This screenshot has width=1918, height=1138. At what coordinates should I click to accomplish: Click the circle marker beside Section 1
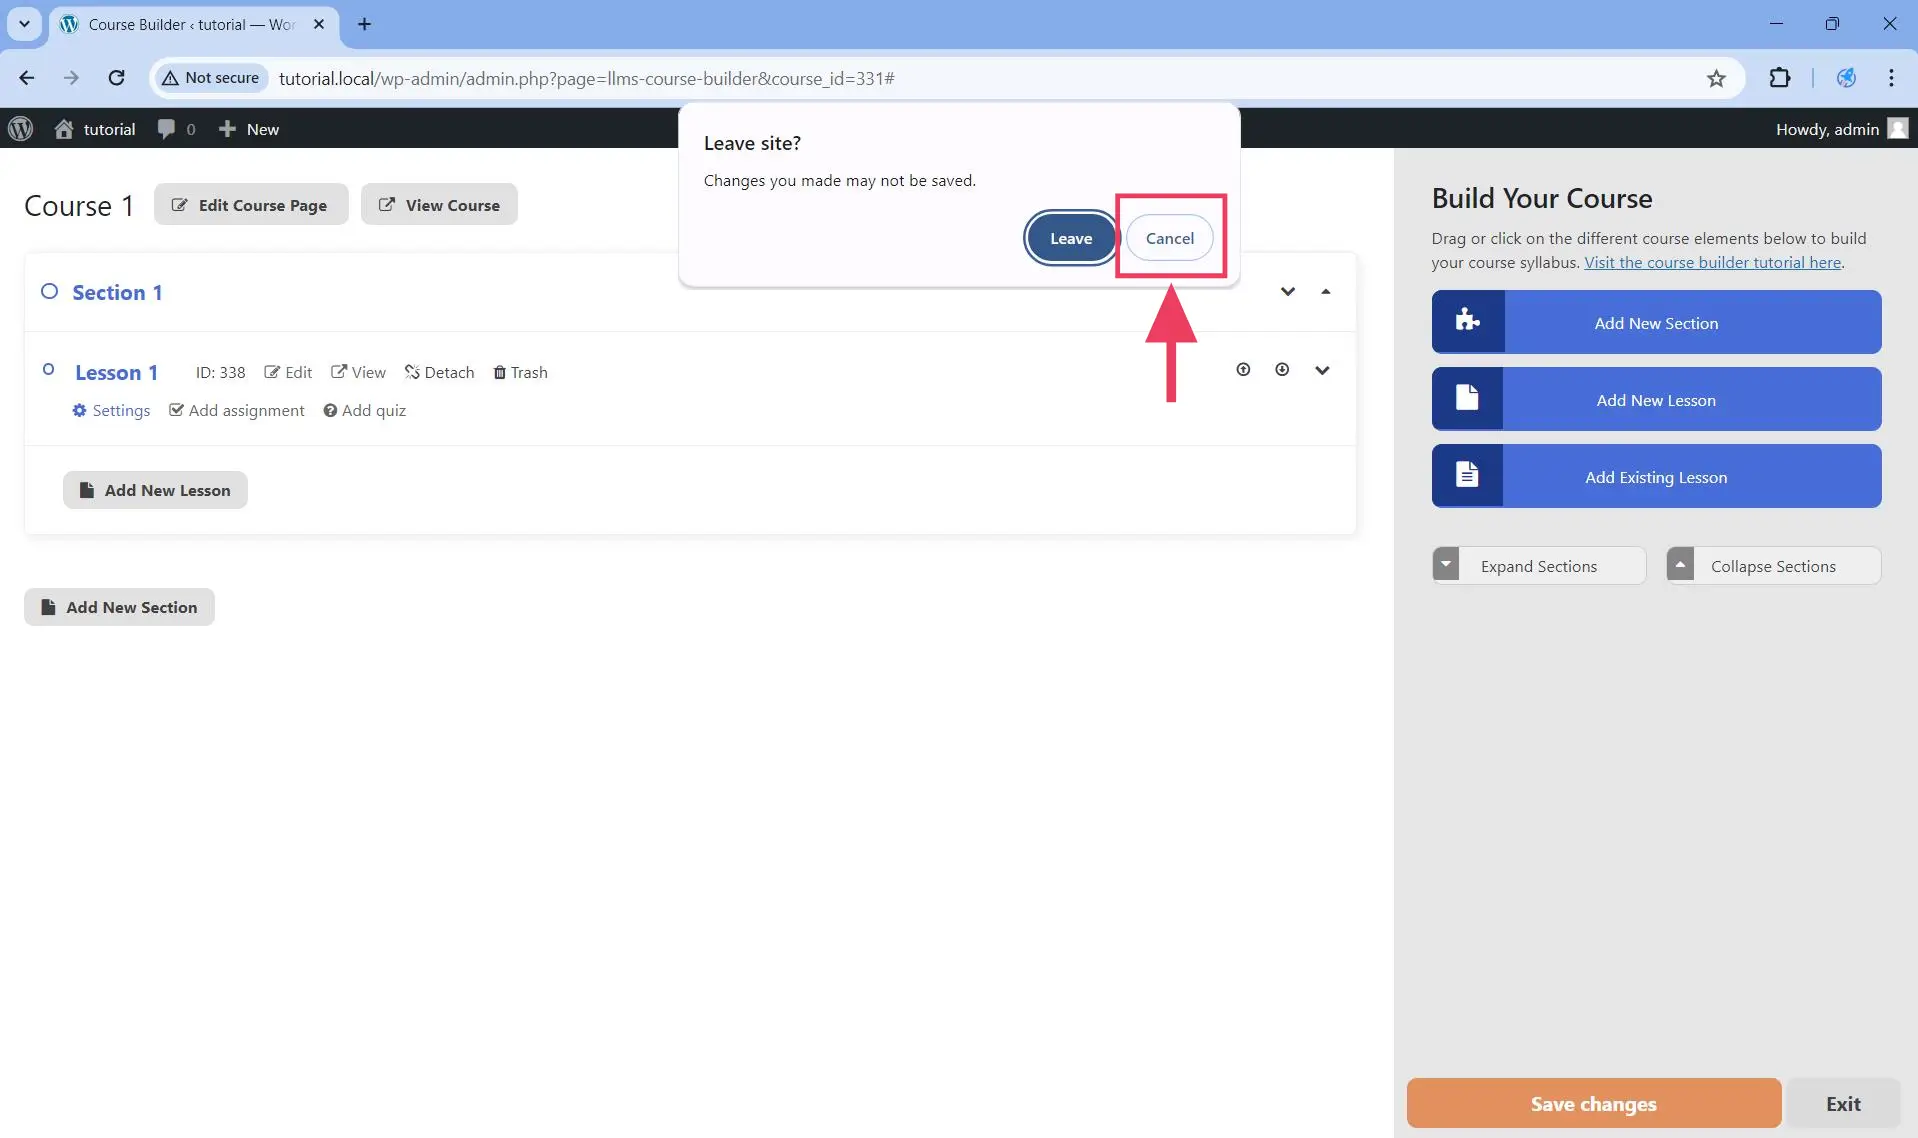tap(49, 291)
